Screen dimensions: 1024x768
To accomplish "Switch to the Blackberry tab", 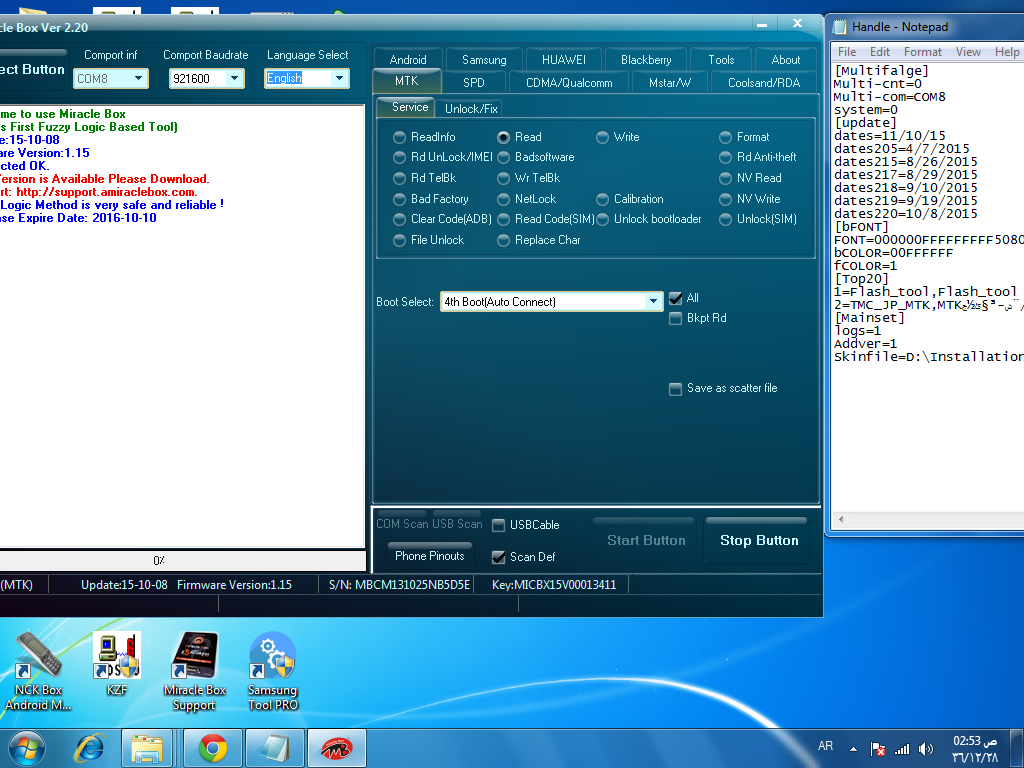I will click(x=646, y=59).
